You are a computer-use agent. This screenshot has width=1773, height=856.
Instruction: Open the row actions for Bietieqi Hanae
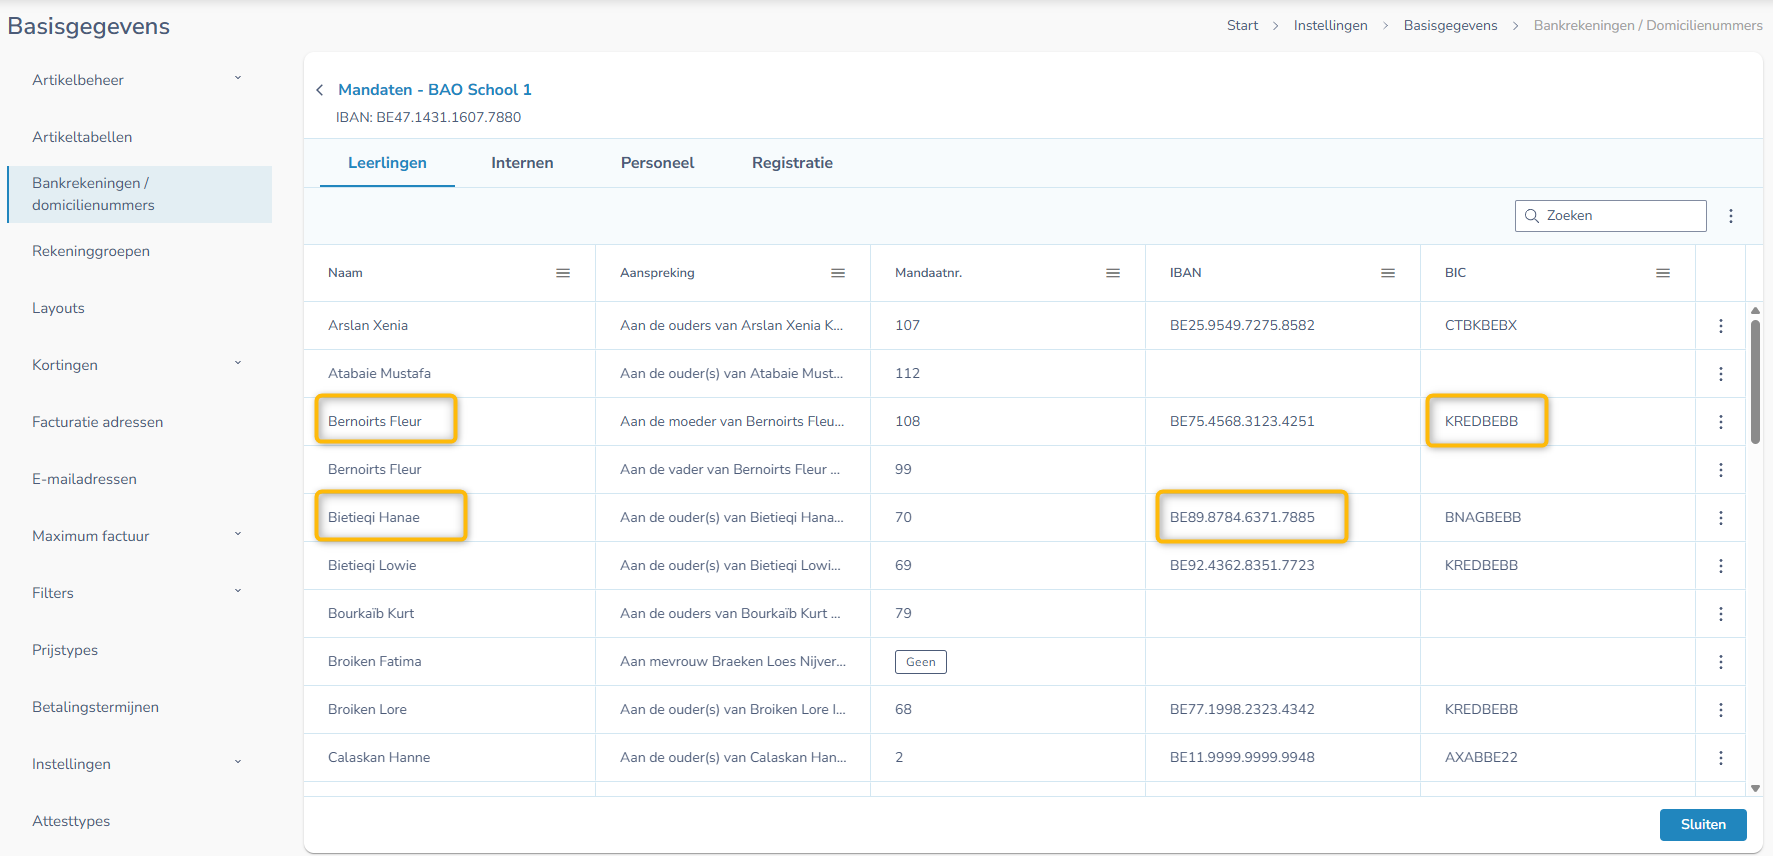[x=1721, y=518]
